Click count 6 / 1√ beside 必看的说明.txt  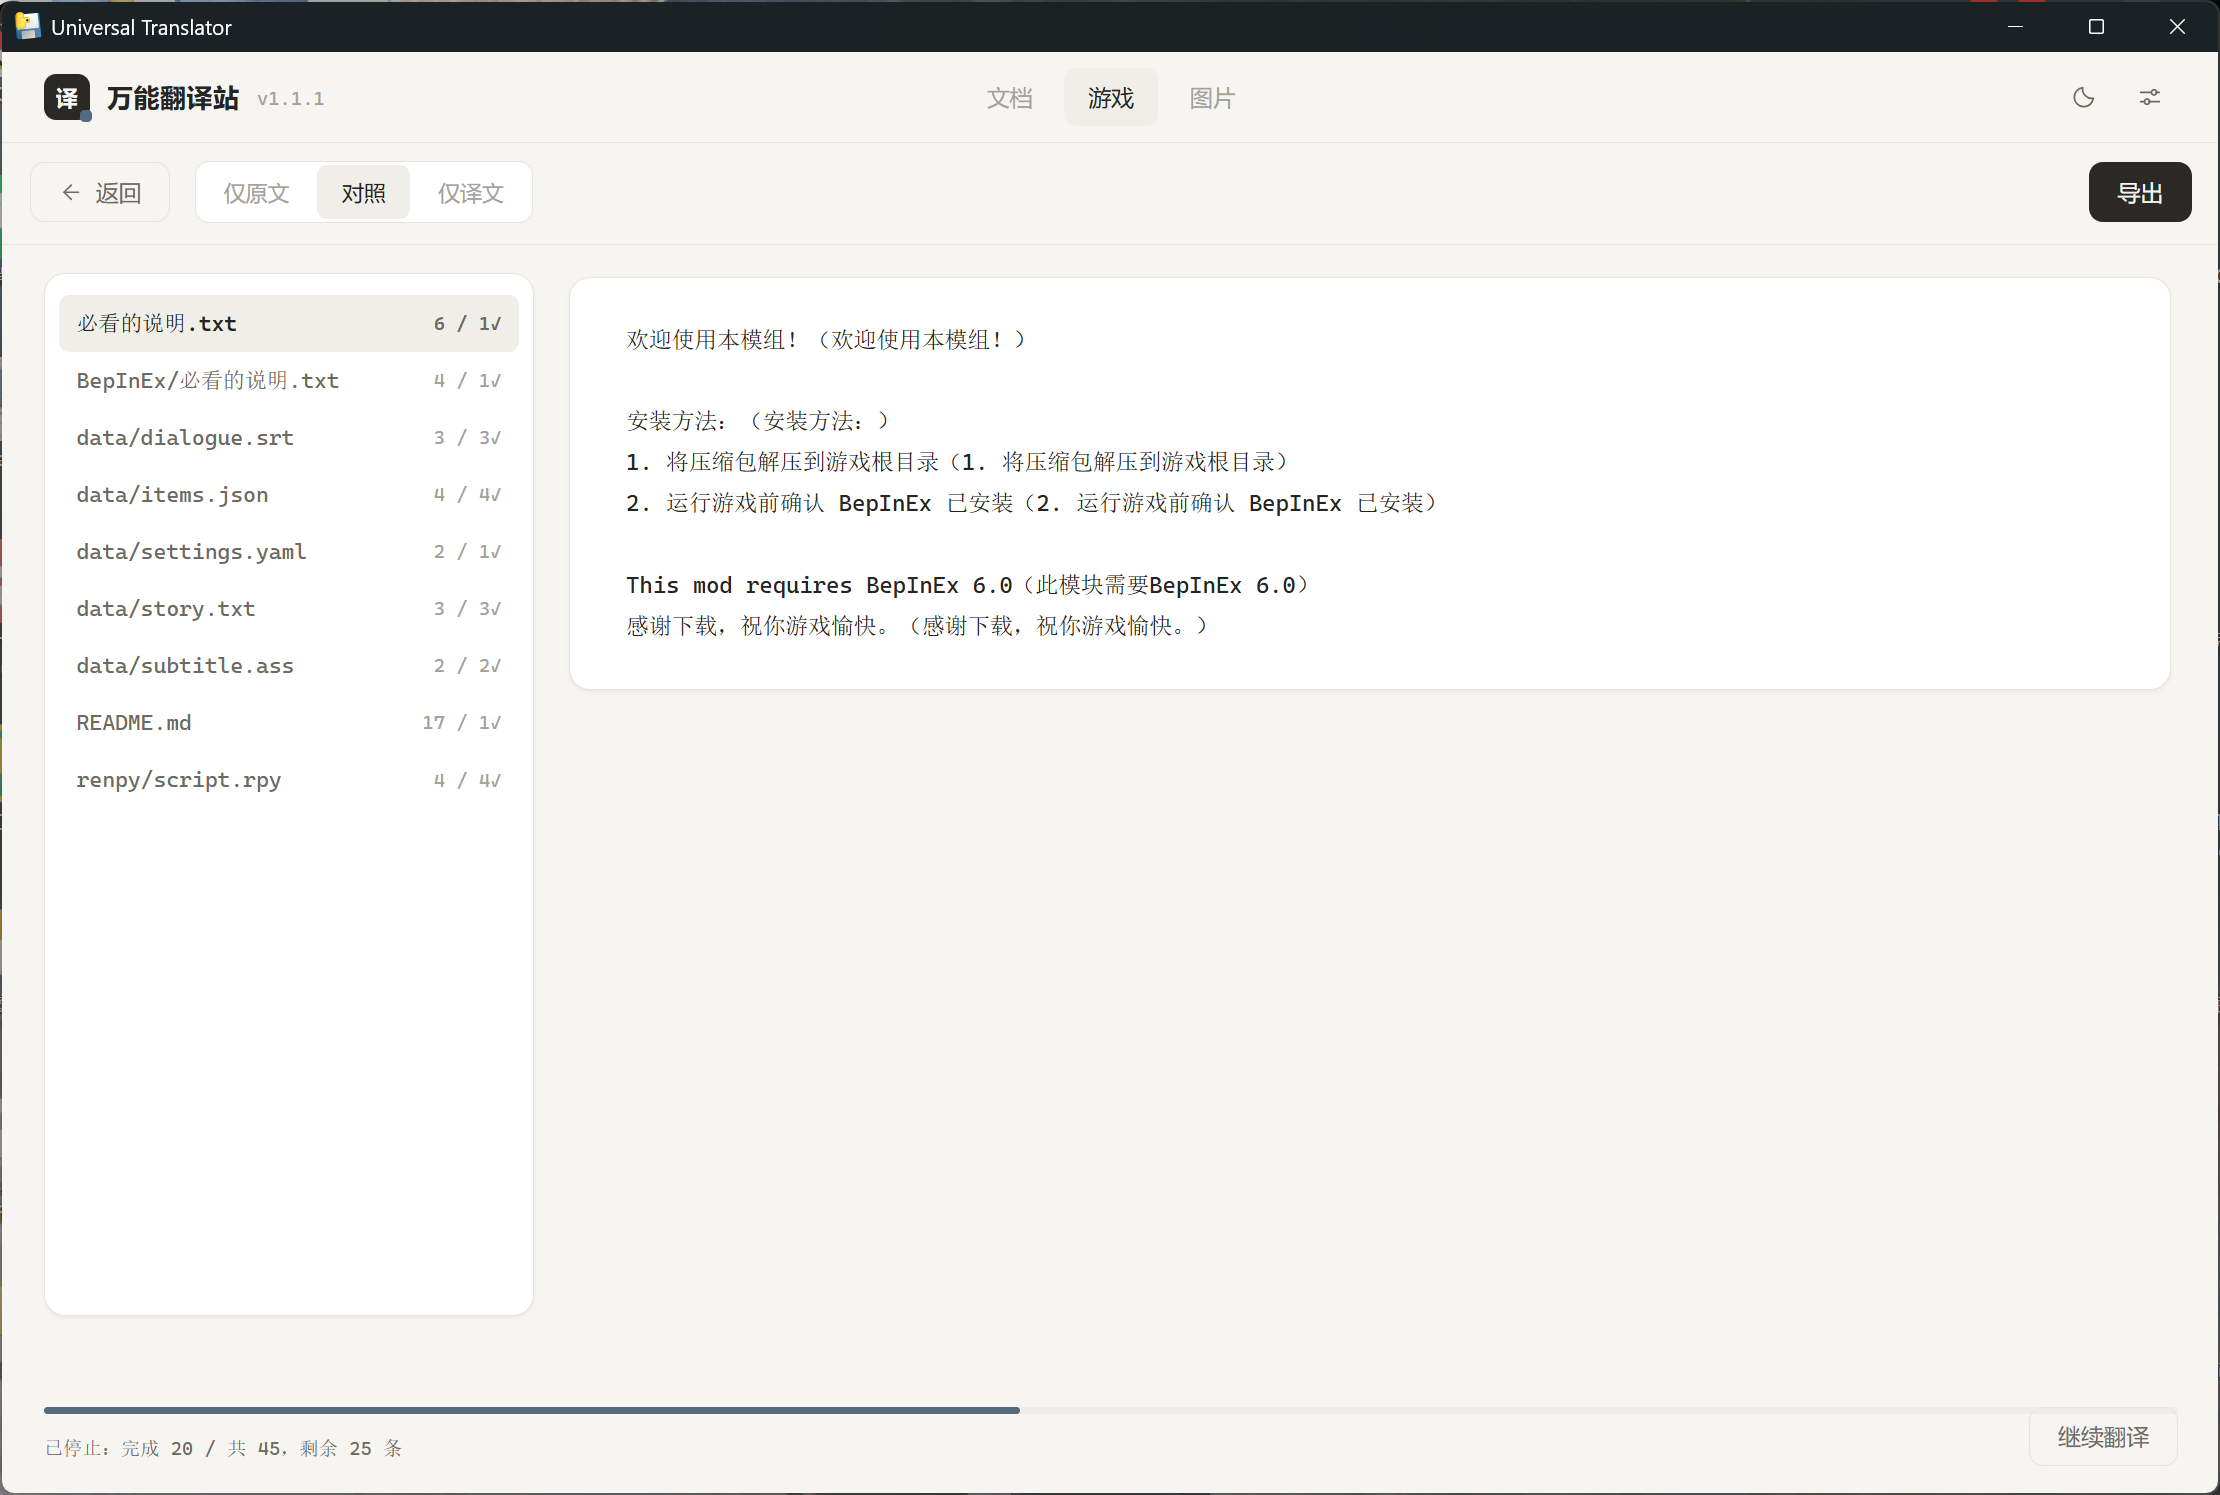click(468, 323)
